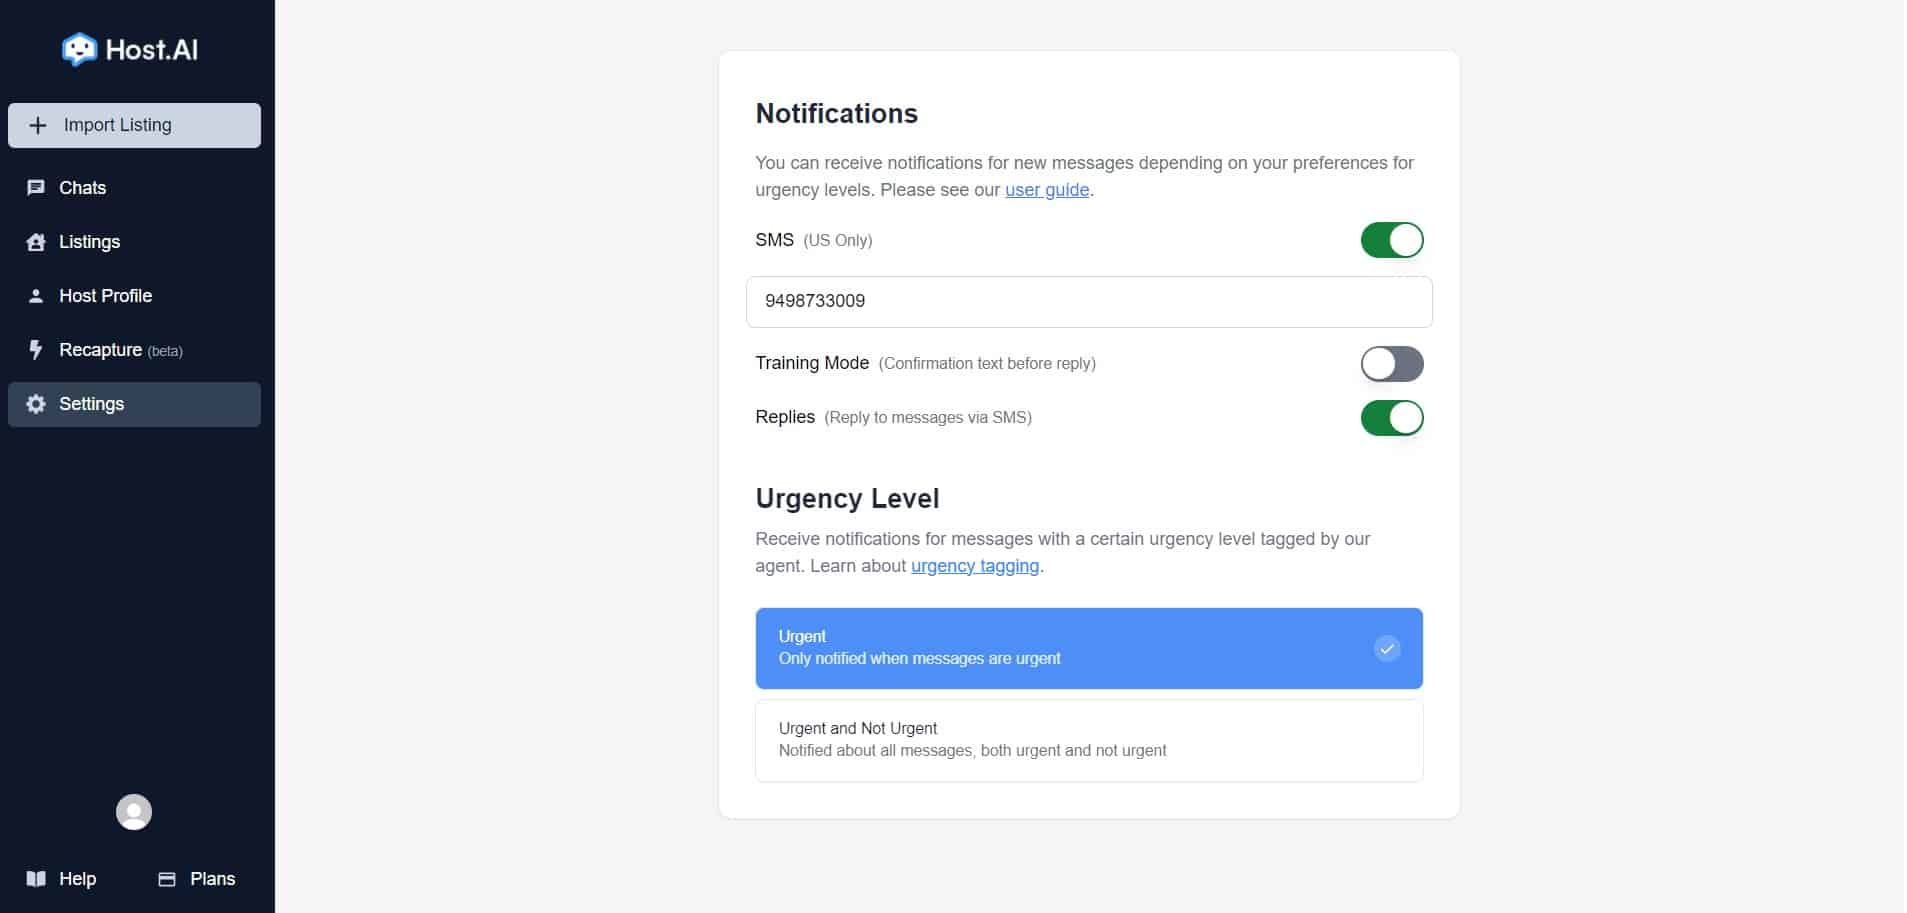Viewport: 1907px width, 913px height.
Task: Click the Listings house icon
Action: point(36,242)
